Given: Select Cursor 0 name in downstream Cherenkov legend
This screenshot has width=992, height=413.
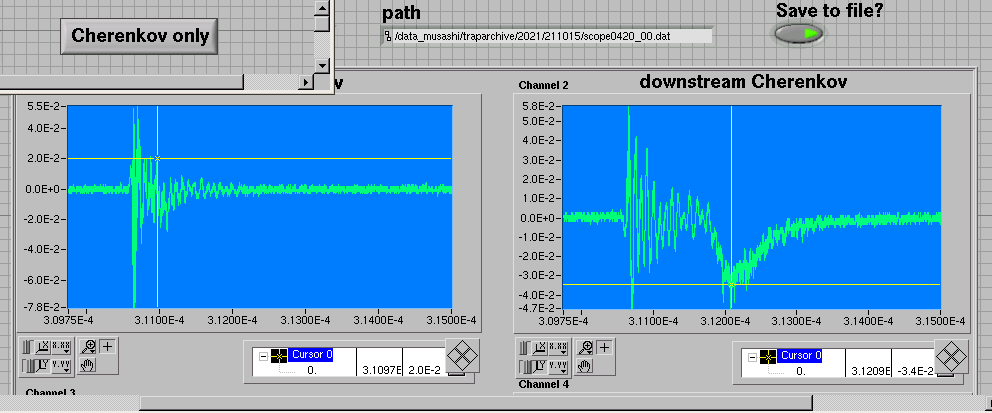Looking at the screenshot, I should 801,355.
